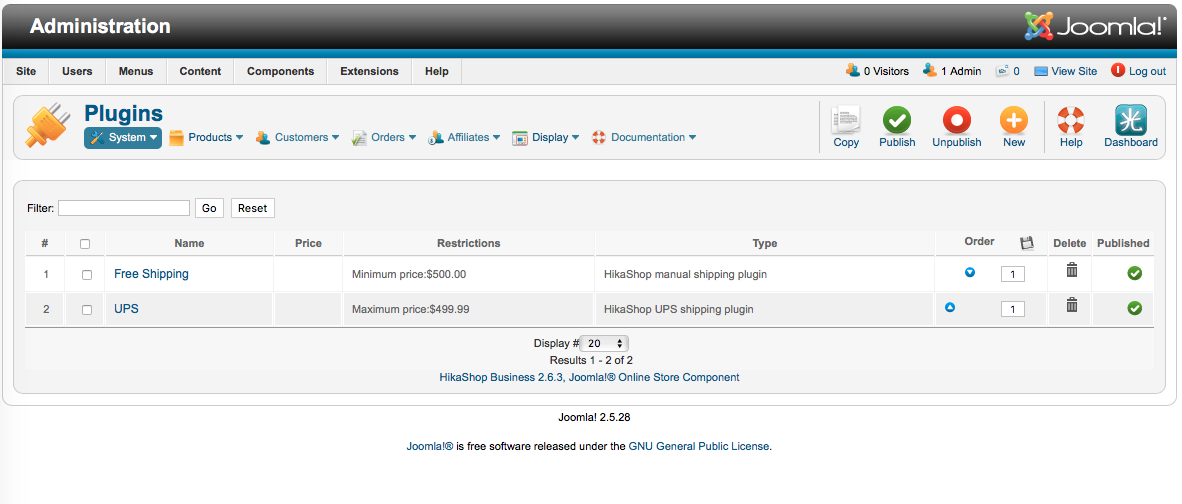Click Free Shipping order number field

point(1012,275)
